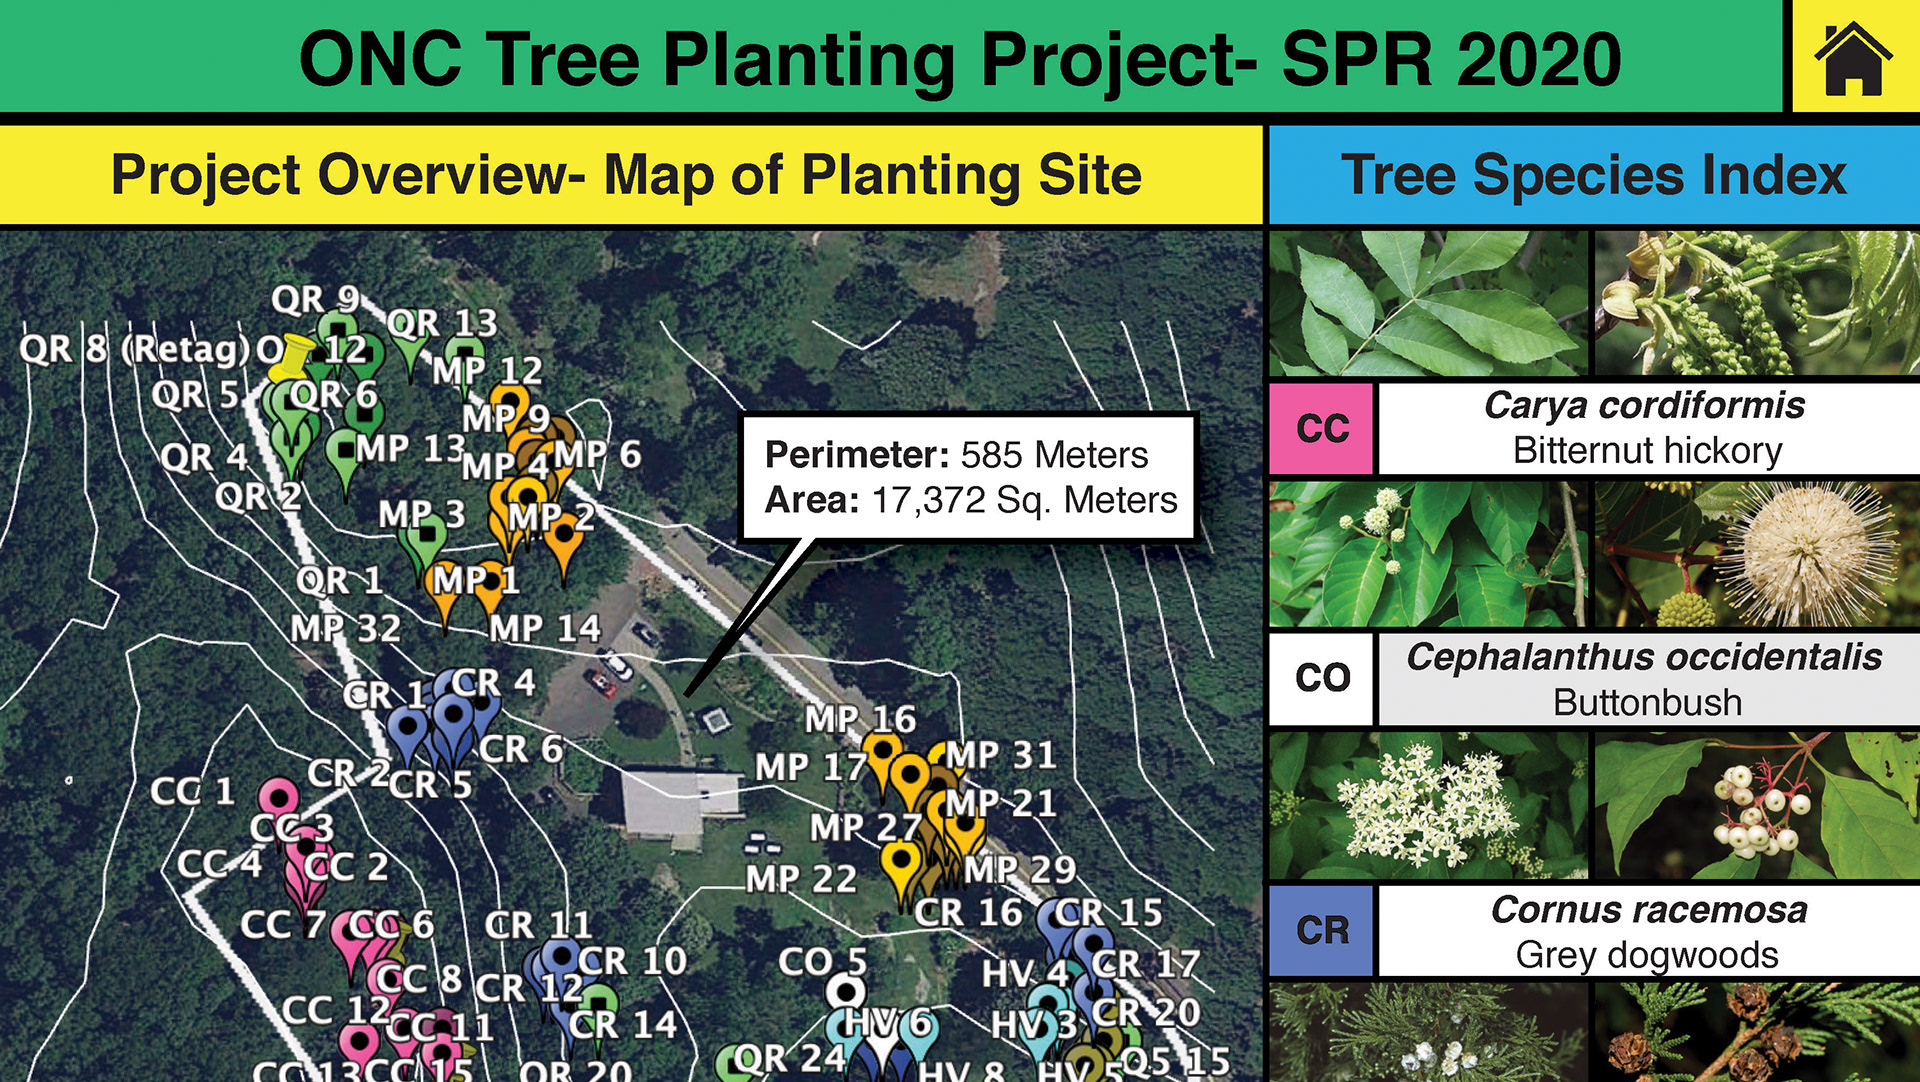Click the MP 14 map label
Viewport: 1920px width, 1082px height.
pos(545,628)
